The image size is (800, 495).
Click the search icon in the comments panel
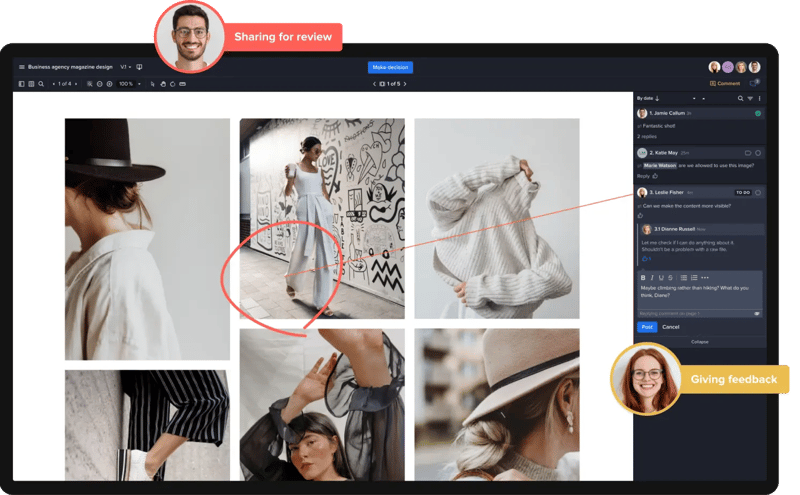coord(741,98)
